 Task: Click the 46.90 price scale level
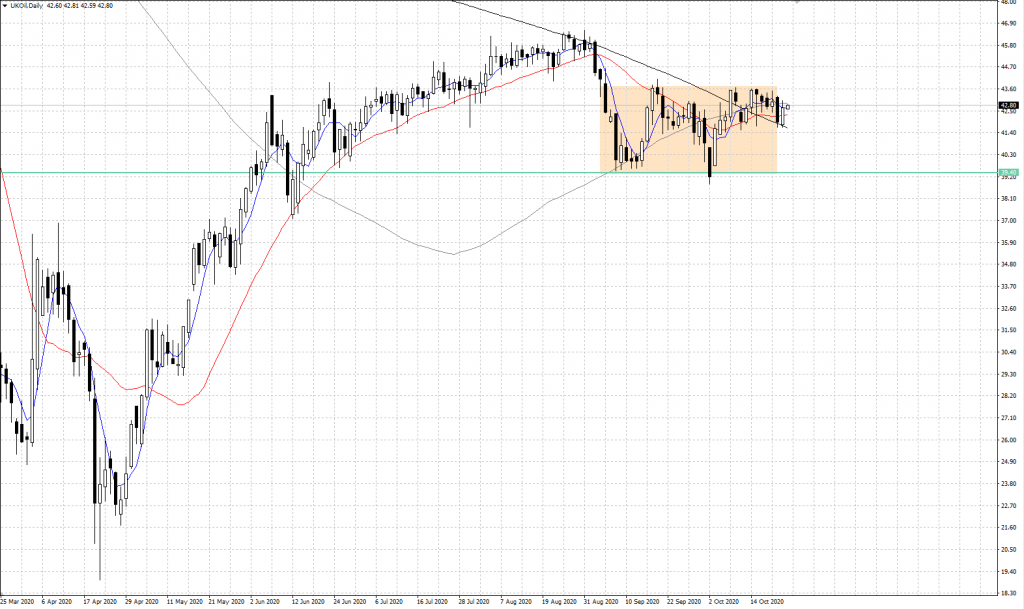coord(1008,22)
